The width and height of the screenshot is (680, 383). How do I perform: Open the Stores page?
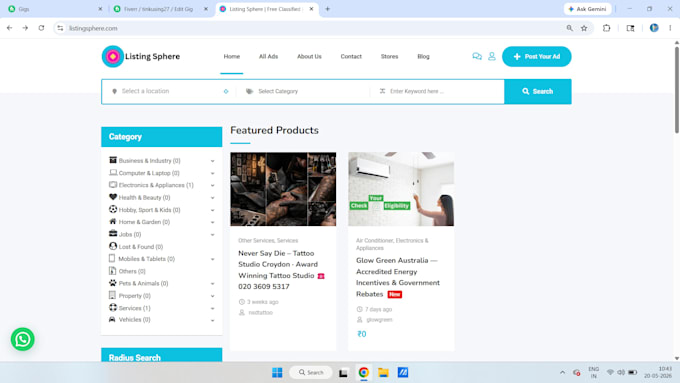coord(389,56)
